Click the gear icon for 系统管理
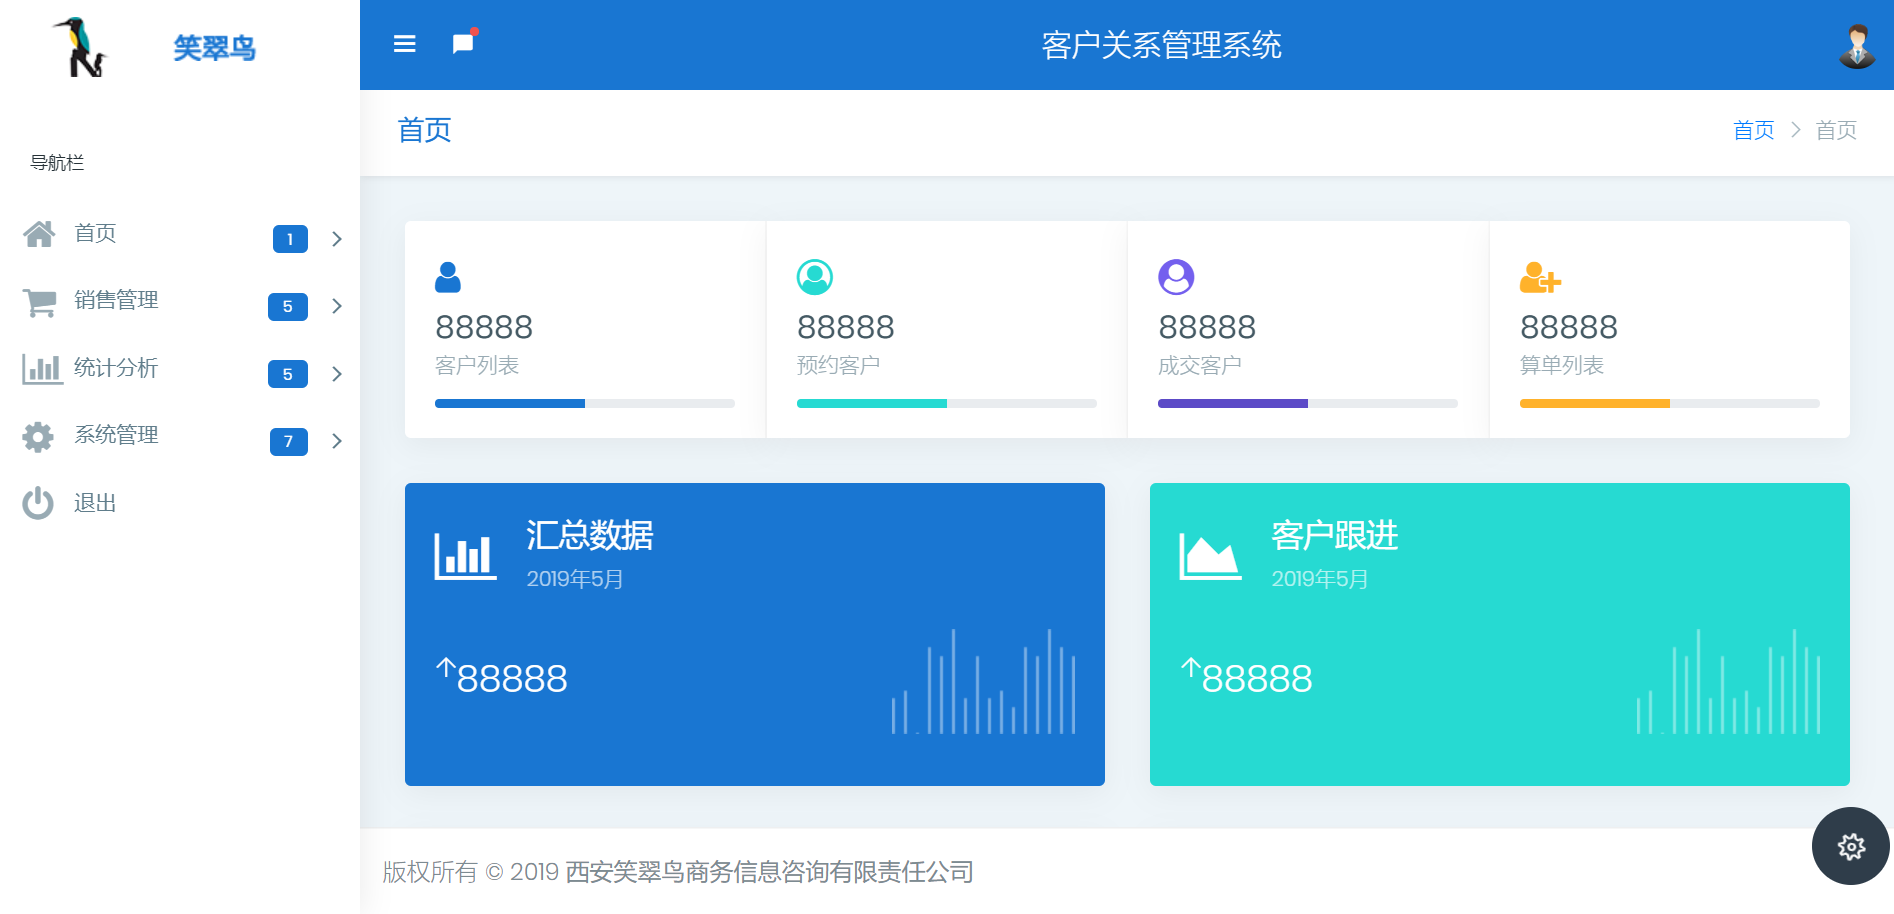Viewport: 1894px width, 914px height. pyautogui.click(x=38, y=436)
